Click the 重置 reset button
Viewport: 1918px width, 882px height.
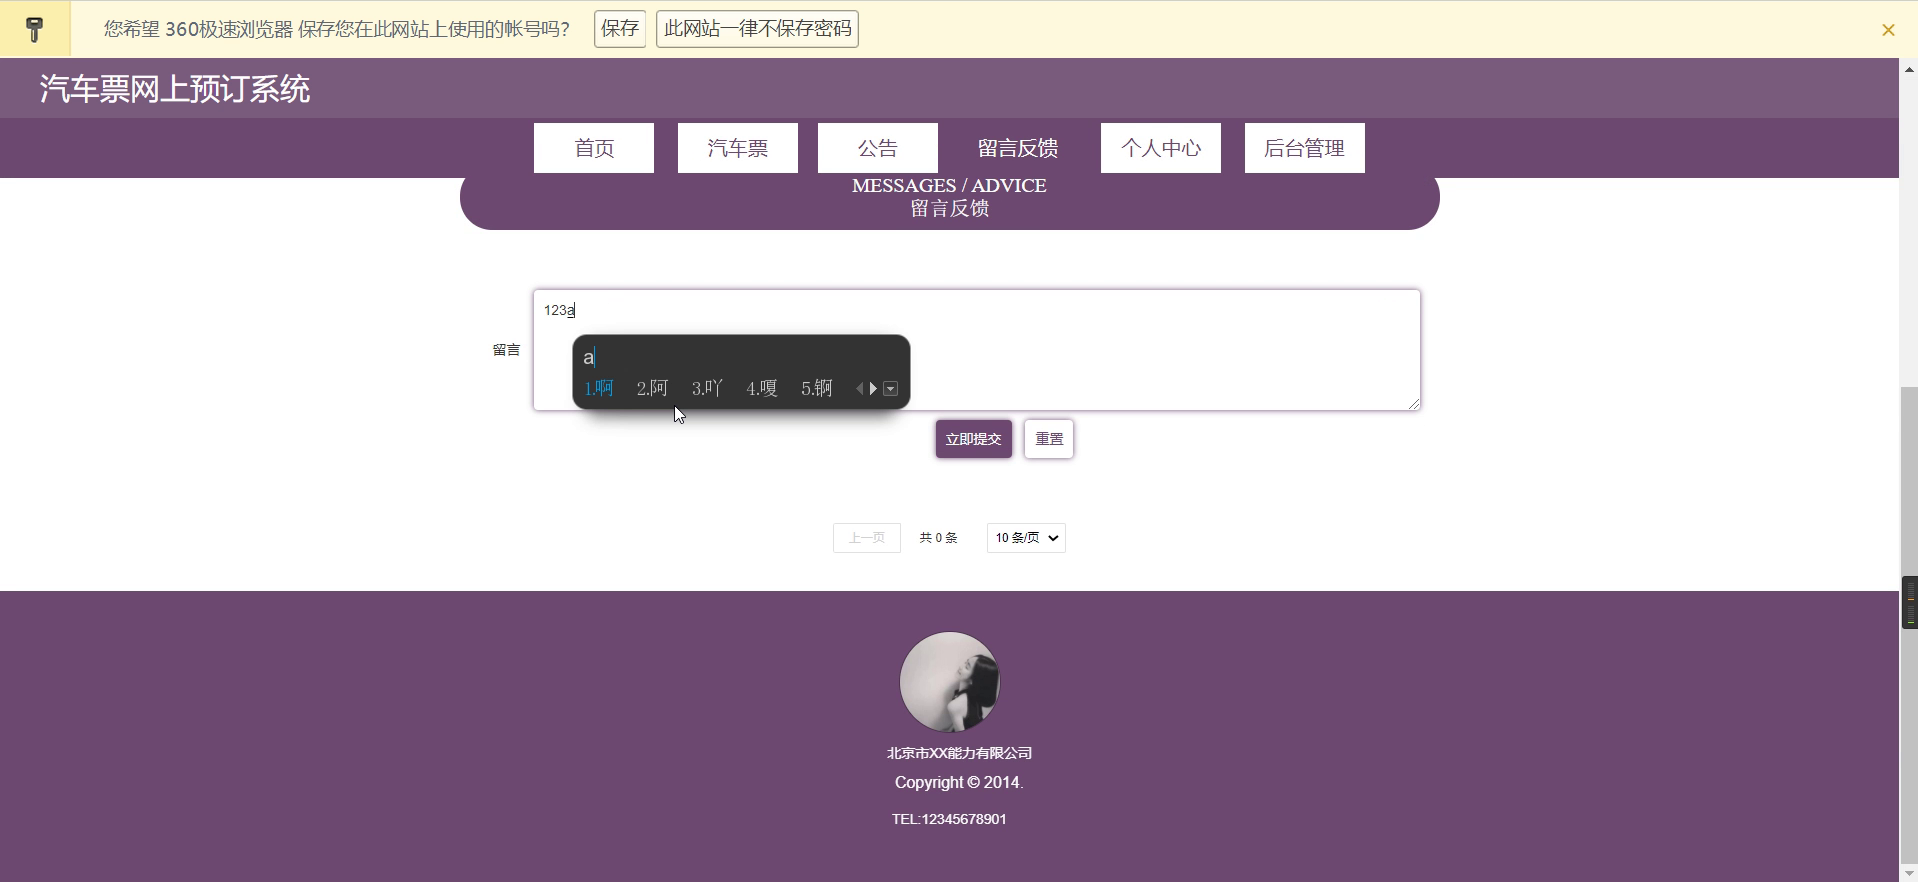(1049, 439)
